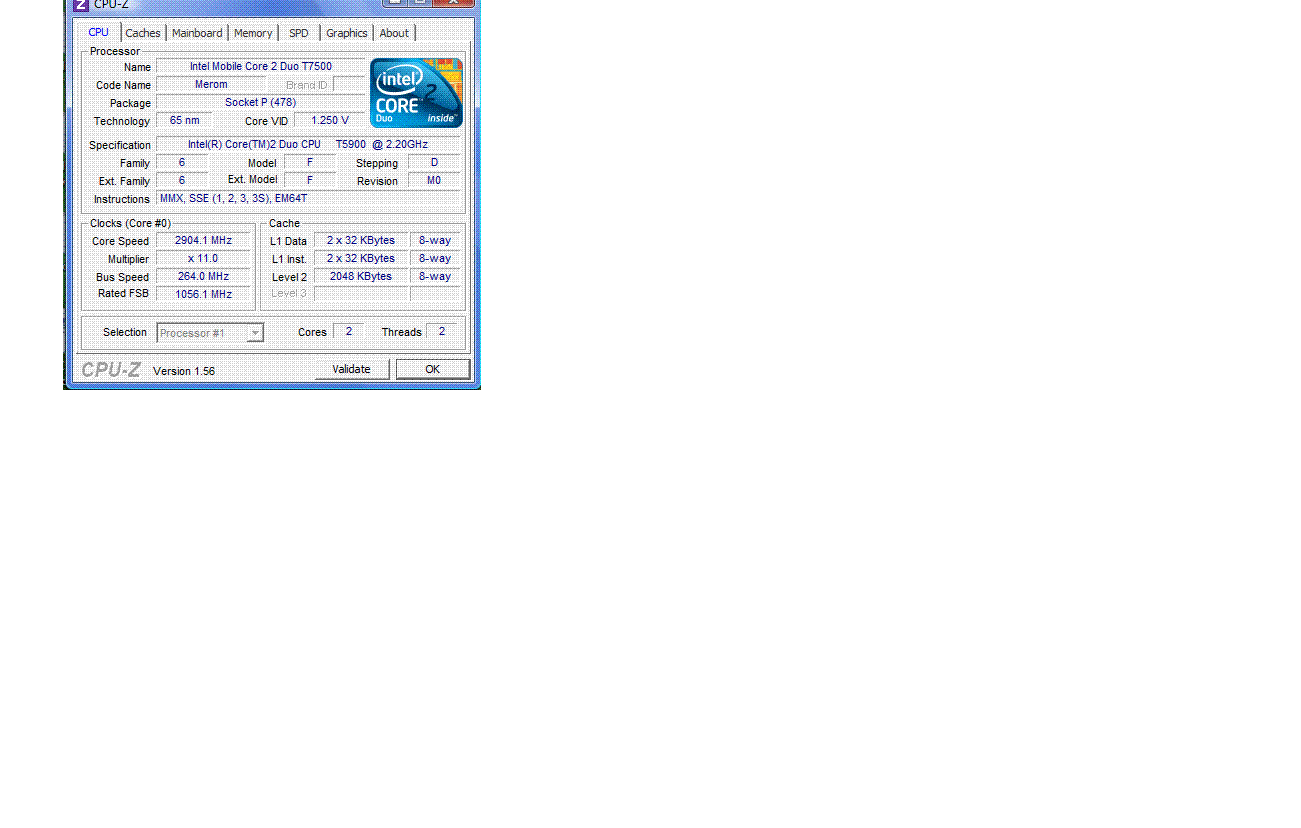Select the Cores count field

click(349, 332)
